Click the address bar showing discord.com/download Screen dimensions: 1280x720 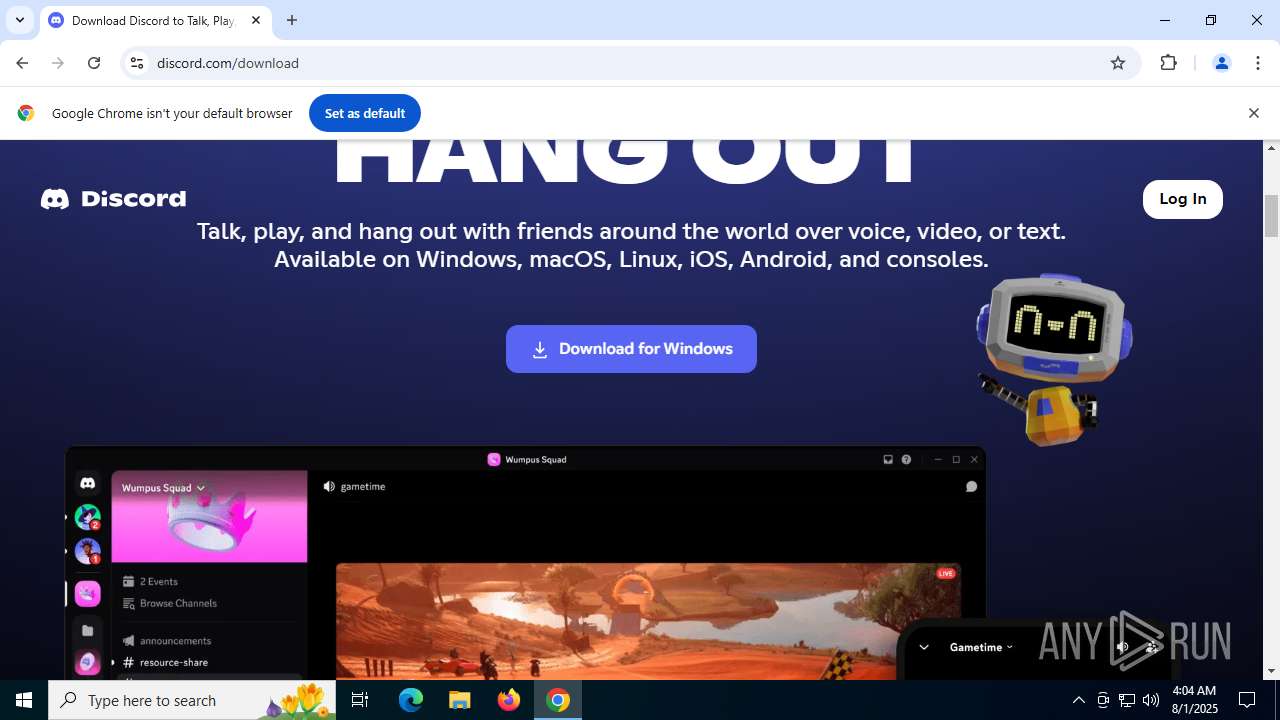[630, 63]
